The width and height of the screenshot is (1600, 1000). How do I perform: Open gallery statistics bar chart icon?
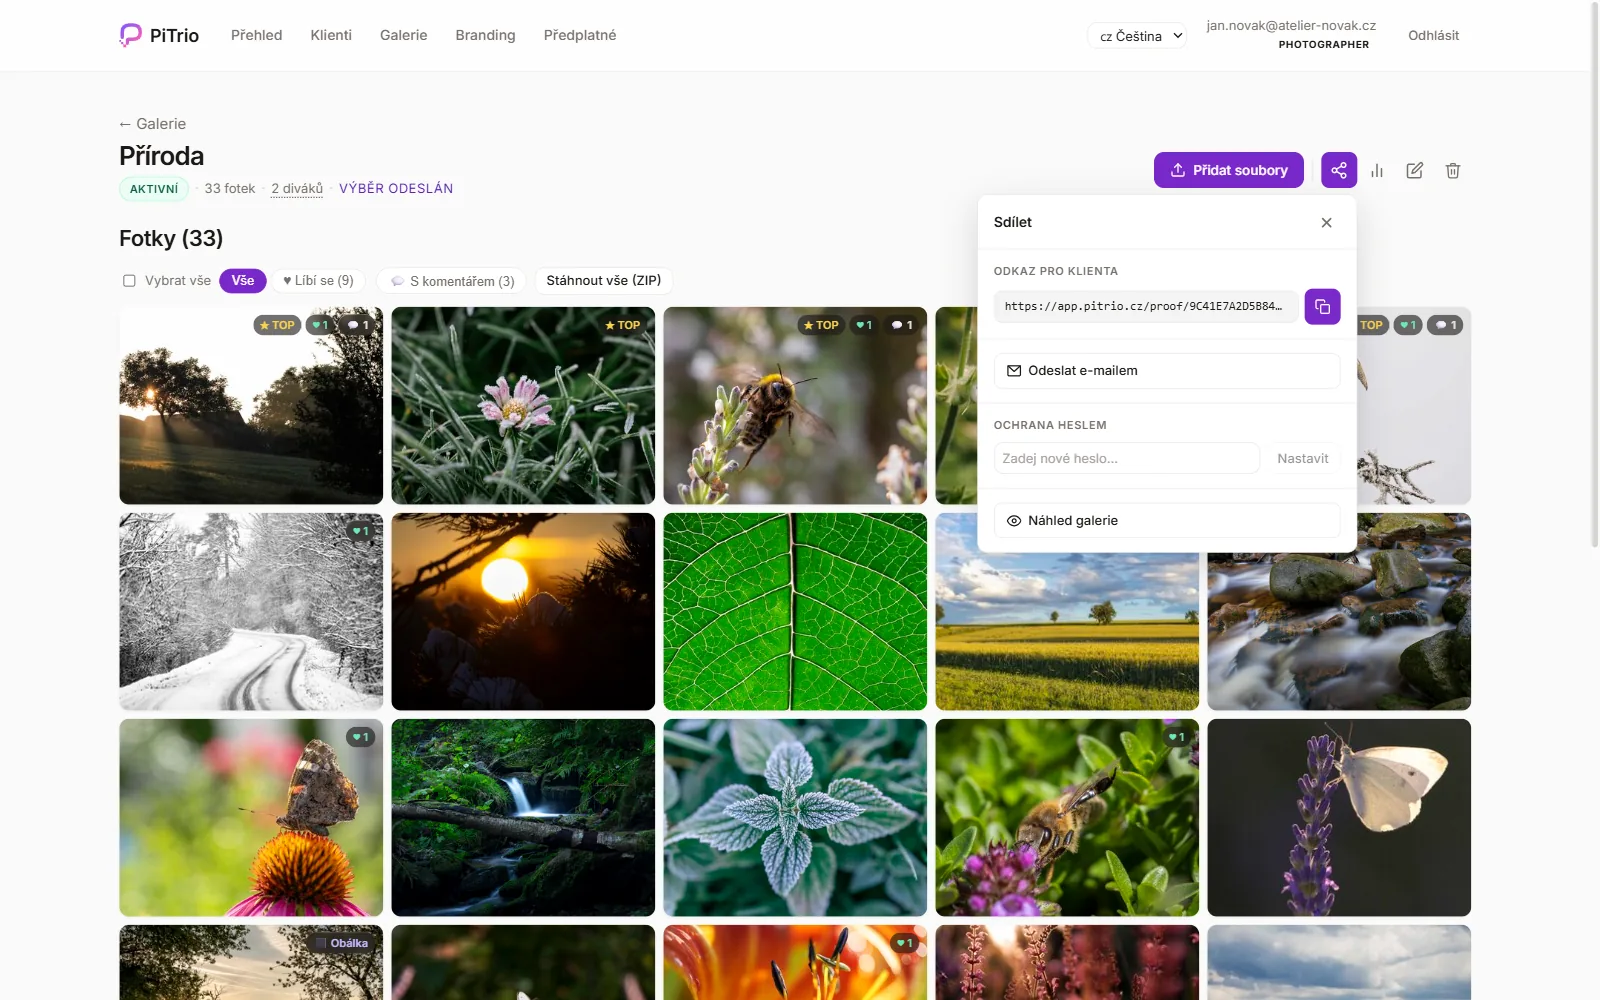click(x=1377, y=171)
